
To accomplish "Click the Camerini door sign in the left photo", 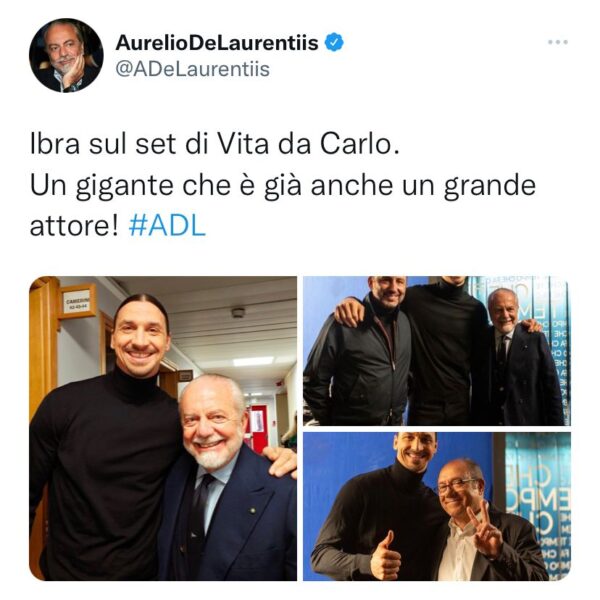I will (78, 302).
